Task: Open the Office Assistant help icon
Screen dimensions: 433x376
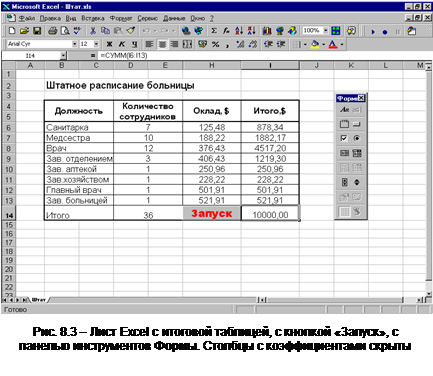Action: (351, 31)
